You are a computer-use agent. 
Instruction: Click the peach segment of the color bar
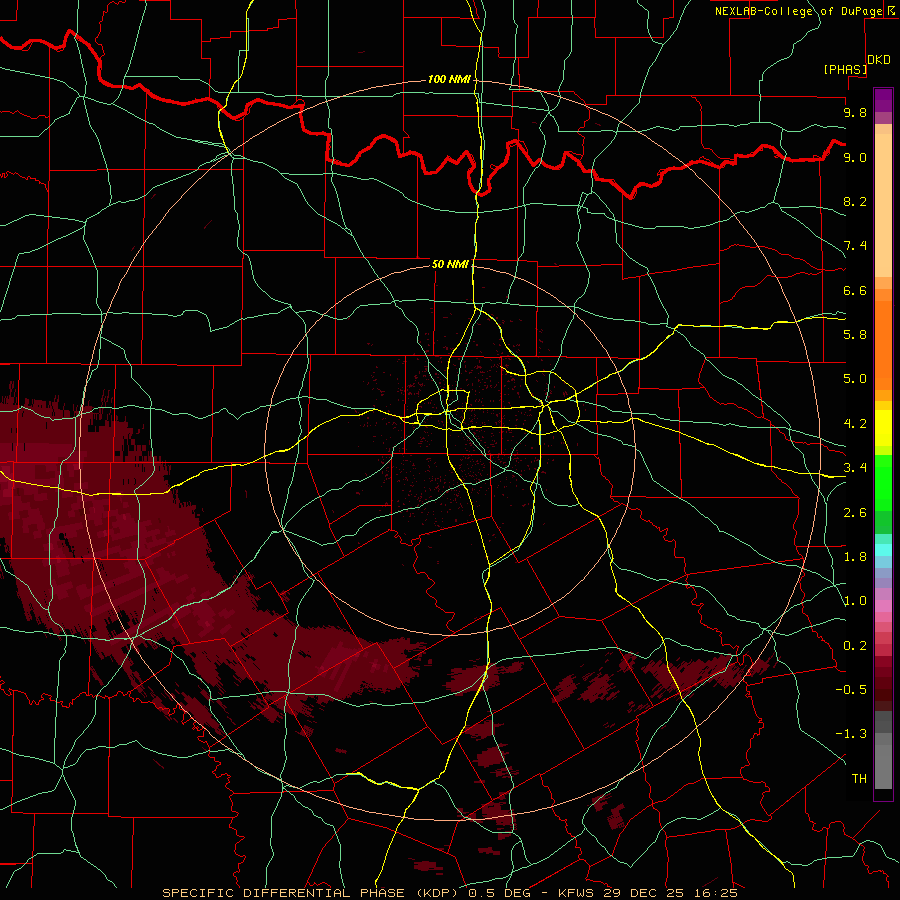click(x=883, y=204)
